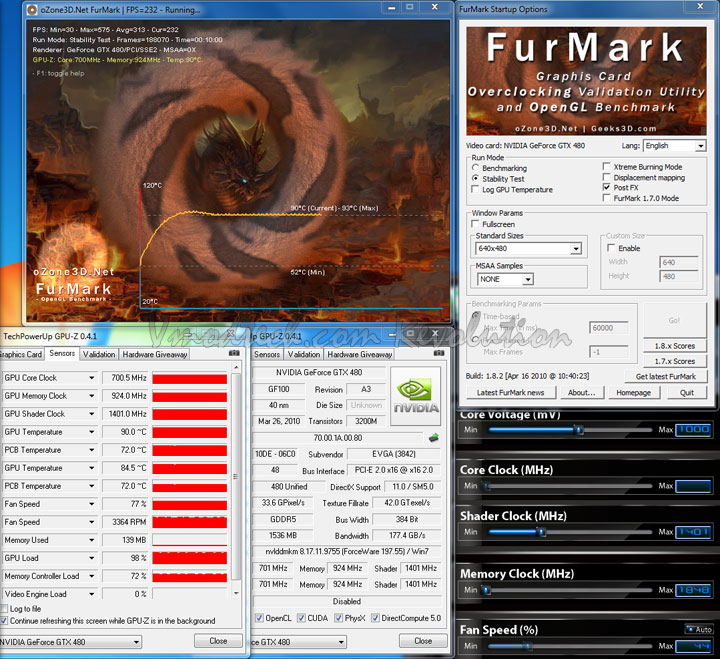Click the camera screenshot icon in left GPU-Z window
The width and height of the screenshot is (720, 659).
[x=234, y=353]
